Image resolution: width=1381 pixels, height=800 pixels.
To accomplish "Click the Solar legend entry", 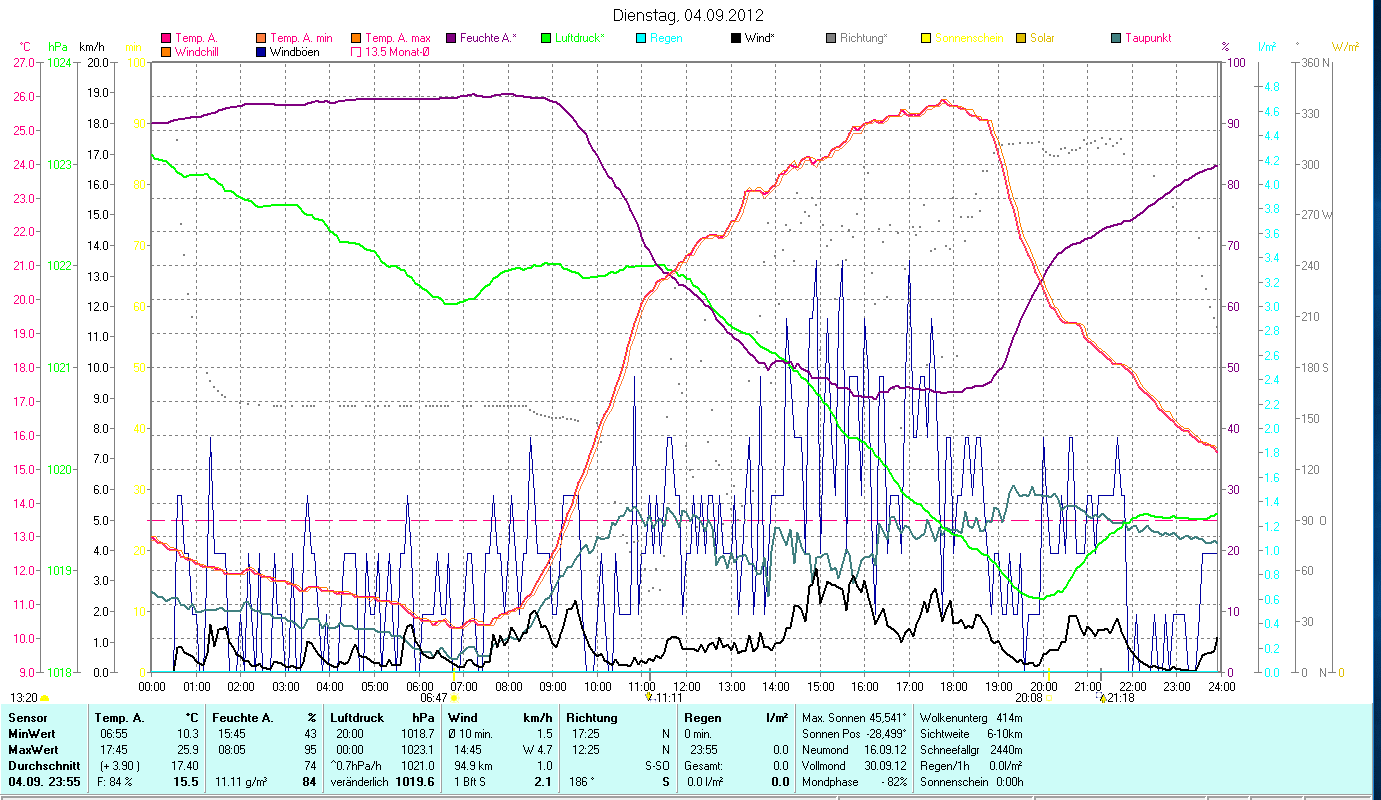I will 1041,38.
